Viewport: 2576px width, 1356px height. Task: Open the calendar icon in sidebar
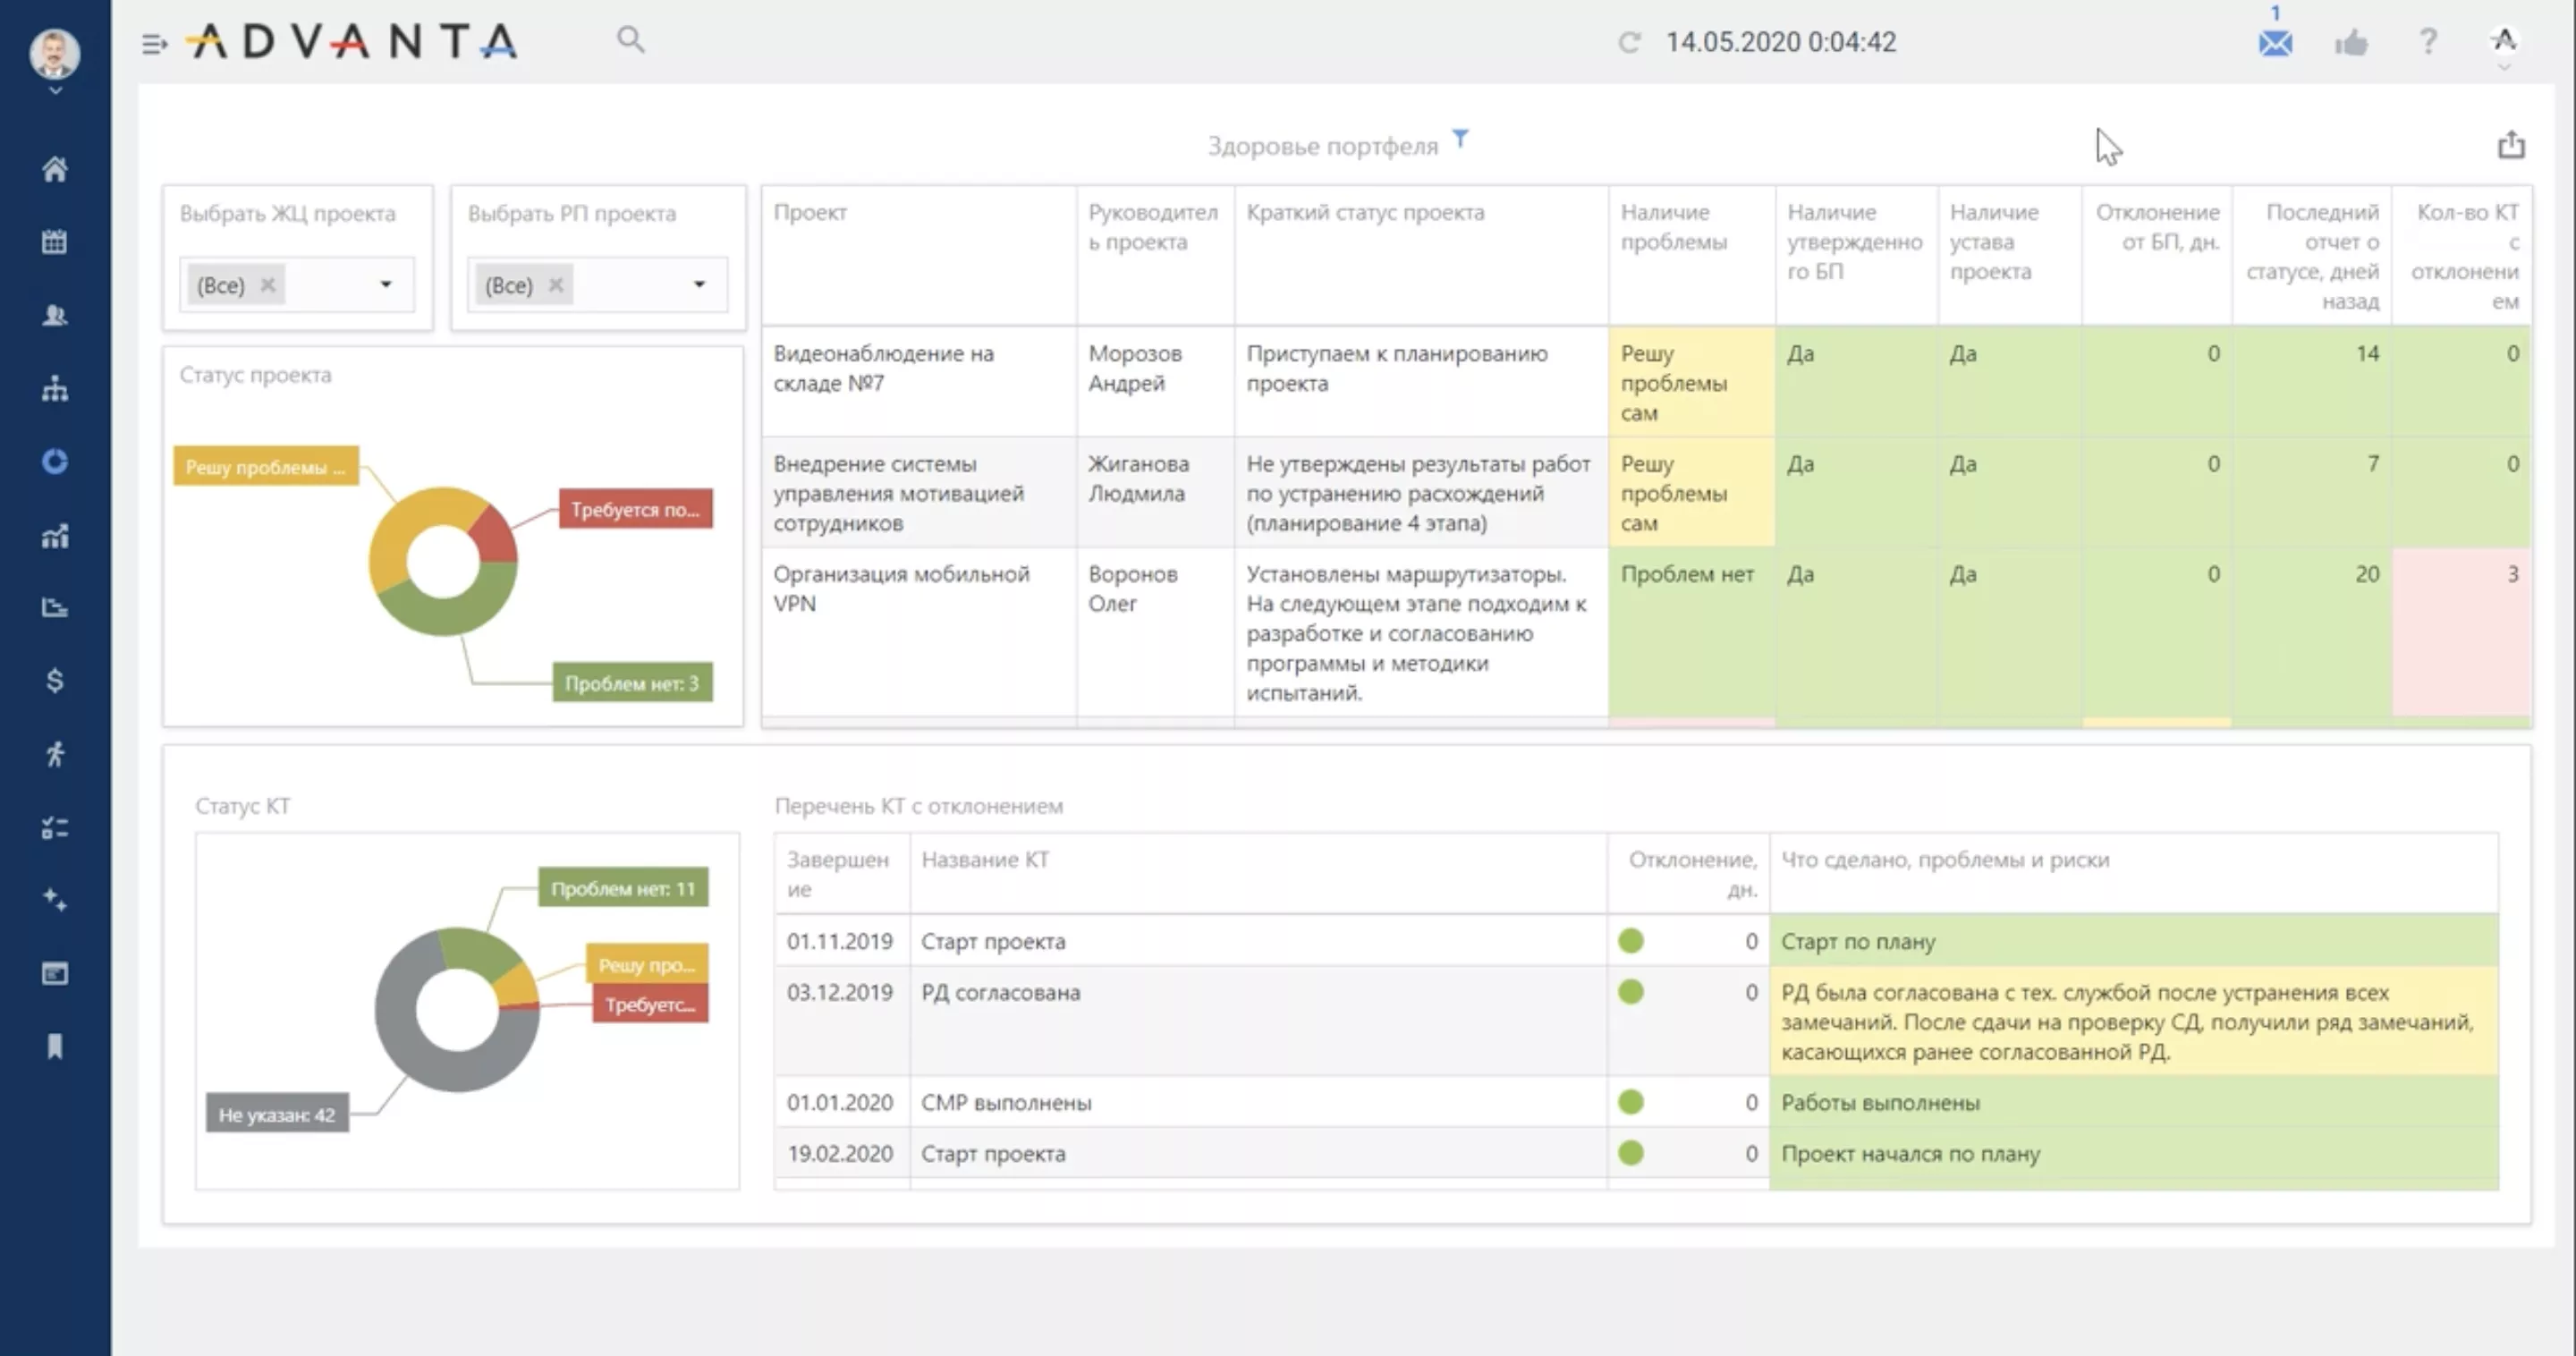click(55, 242)
